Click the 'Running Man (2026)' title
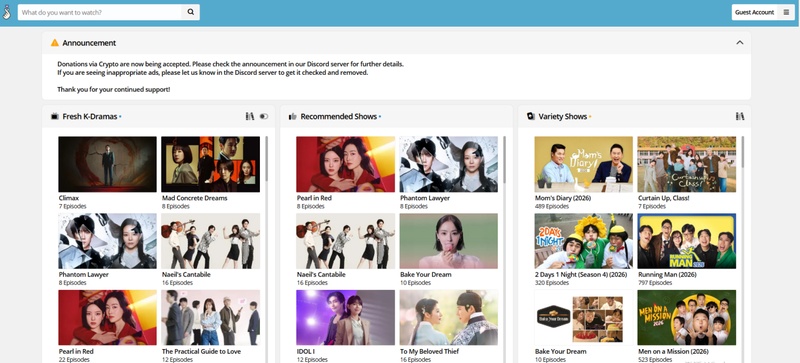Viewport: 800px width, 363px height. [x=667, y=275]
